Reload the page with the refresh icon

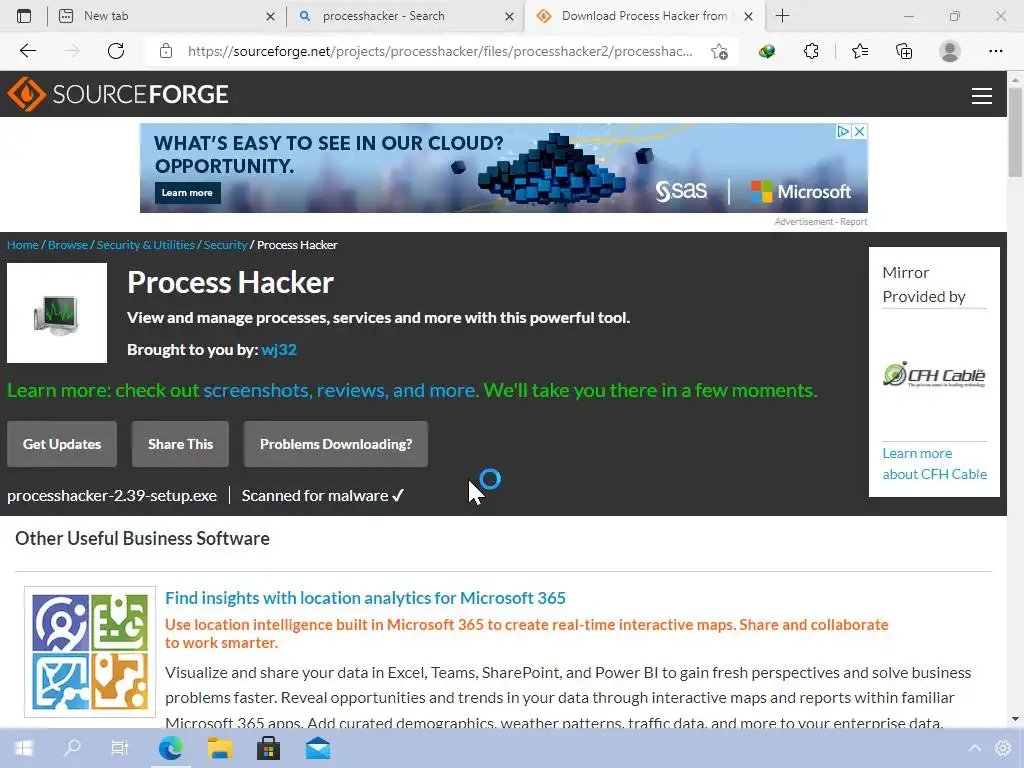pyautogui.click(x=116, y=51)
